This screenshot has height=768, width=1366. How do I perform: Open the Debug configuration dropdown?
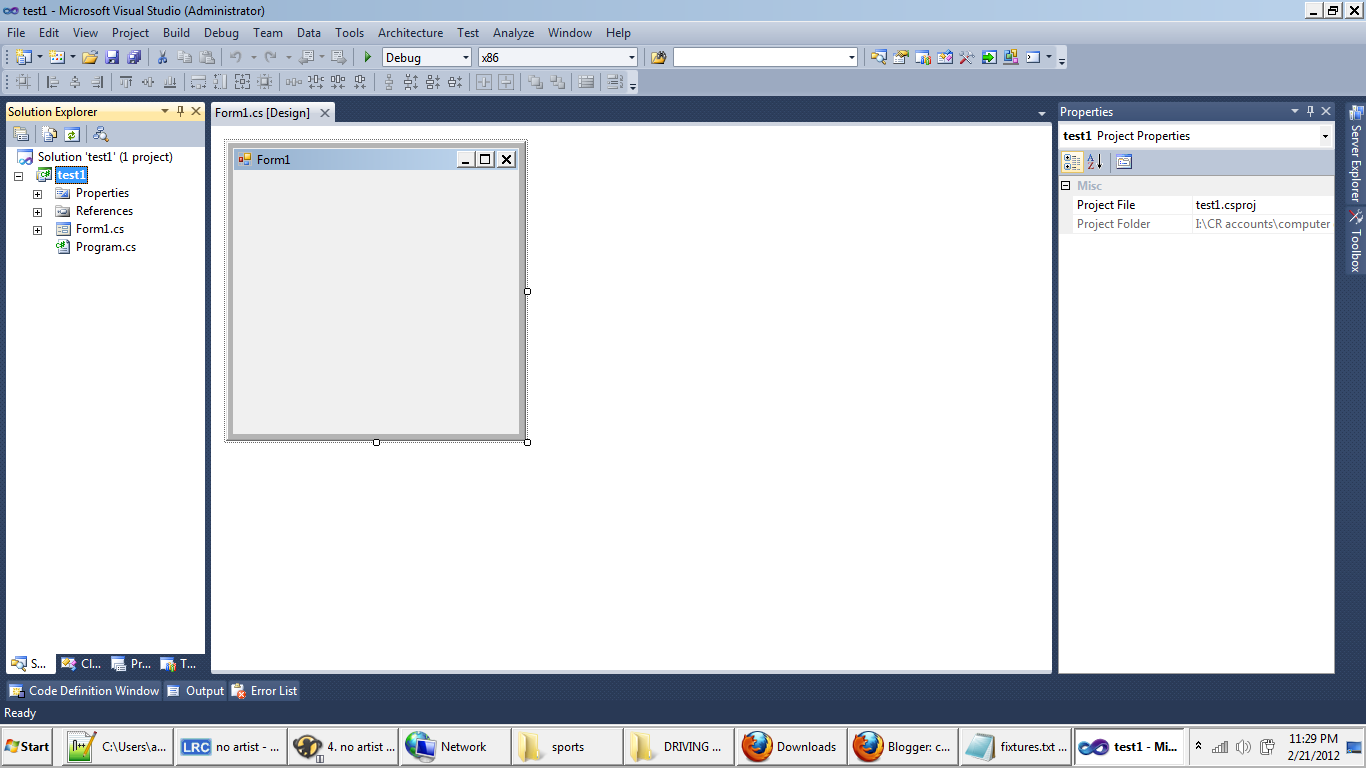click(466, 57)
